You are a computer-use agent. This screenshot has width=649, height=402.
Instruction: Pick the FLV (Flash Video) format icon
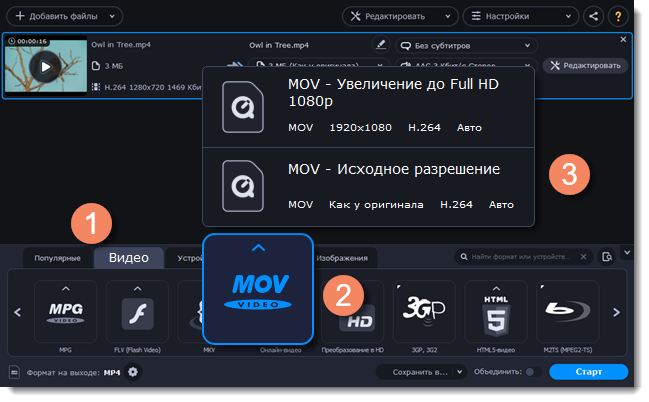pos(137,312)
